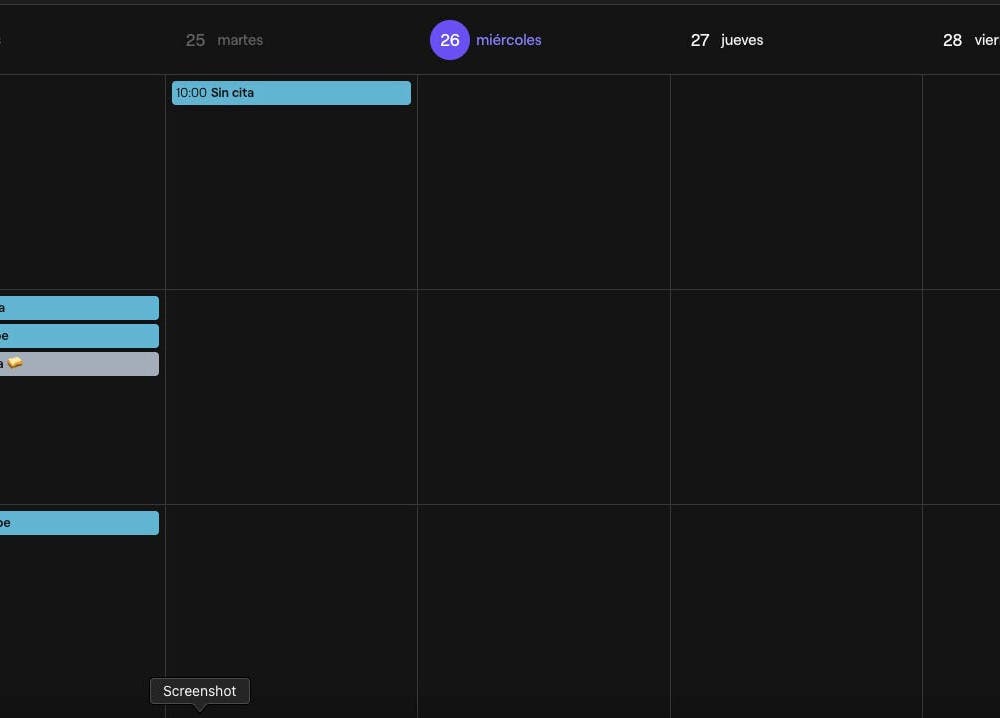1000x718 pixels.
Task: Open the topmost blue event in middle row
Action: (80, 308)
